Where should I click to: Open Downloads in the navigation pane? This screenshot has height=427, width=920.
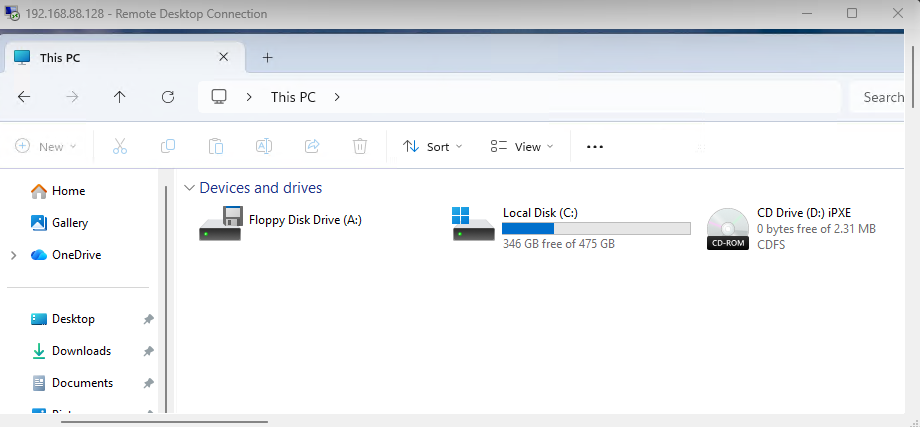[x=80, y=351]
